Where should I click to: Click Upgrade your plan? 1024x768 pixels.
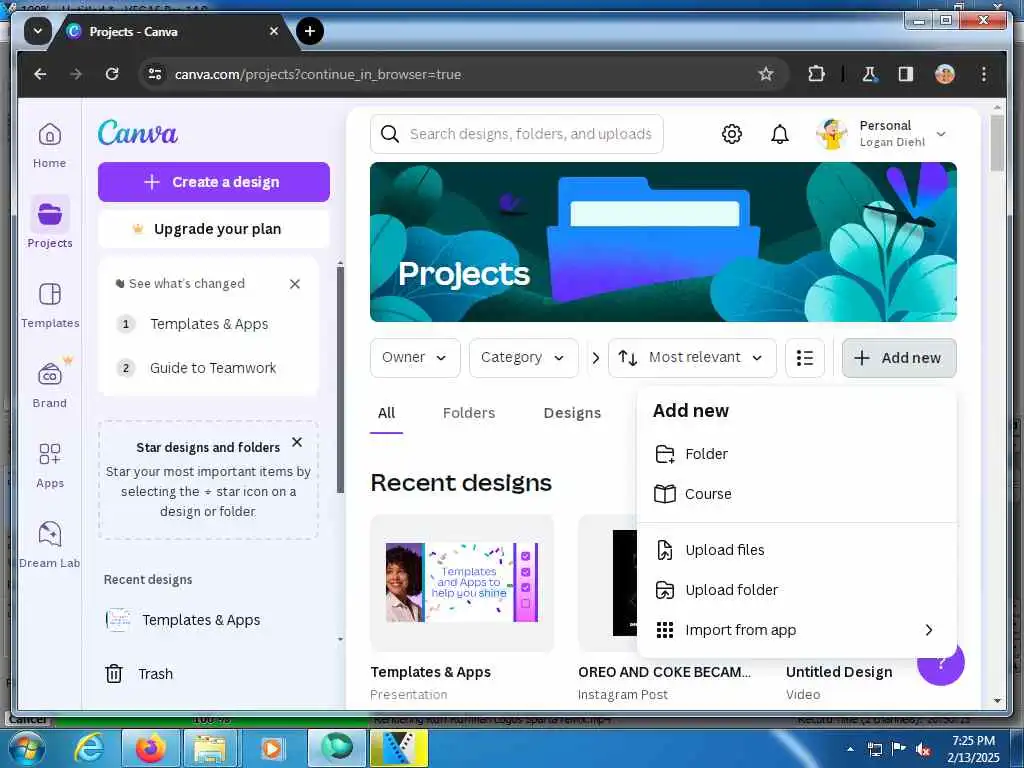pyautogui.click(x=214, y=229)
